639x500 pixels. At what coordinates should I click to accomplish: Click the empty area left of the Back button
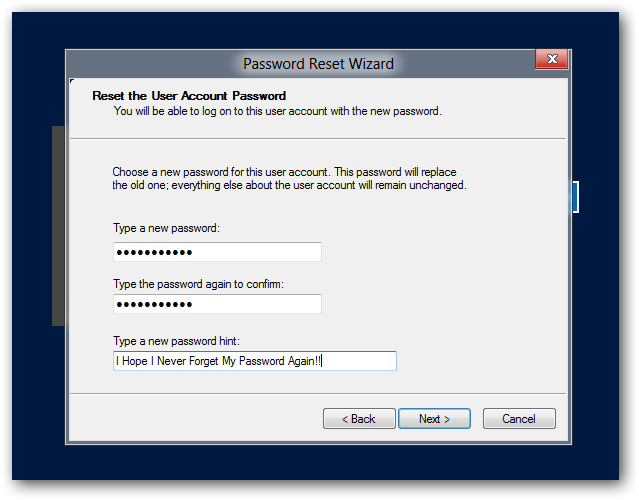[200, 419]
